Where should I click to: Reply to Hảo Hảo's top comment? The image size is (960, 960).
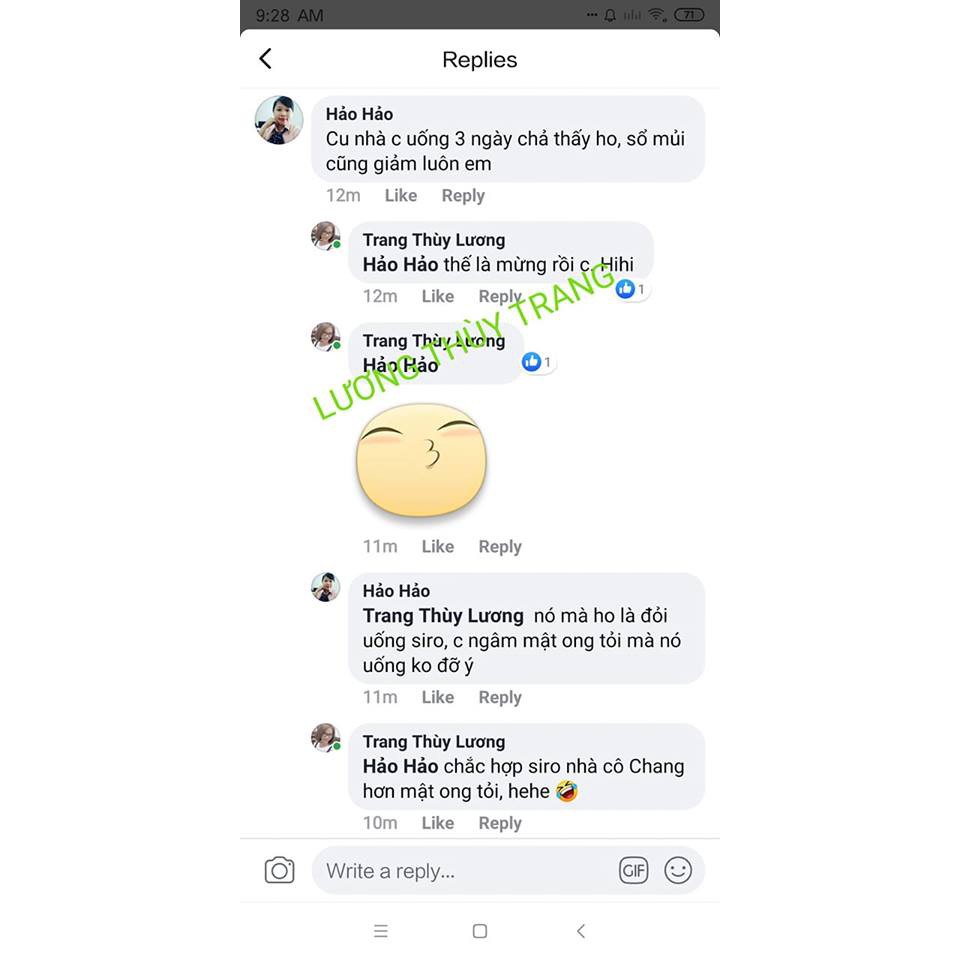463,196
